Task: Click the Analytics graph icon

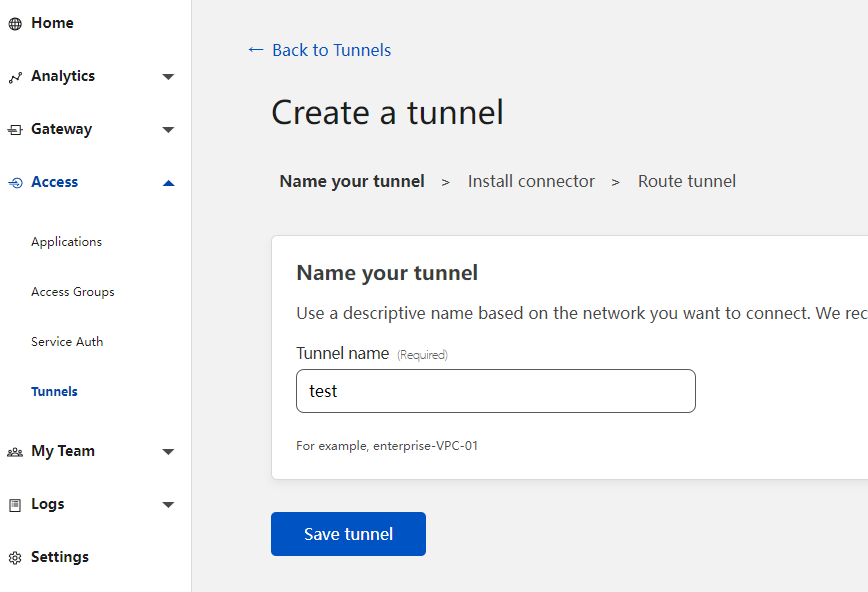Action: tap(15, 77)
